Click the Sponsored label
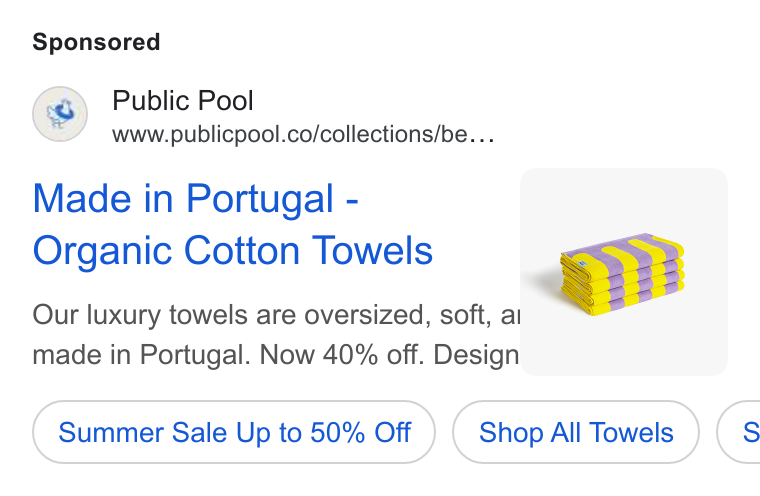The image size is (760, 496). point(96,42)
